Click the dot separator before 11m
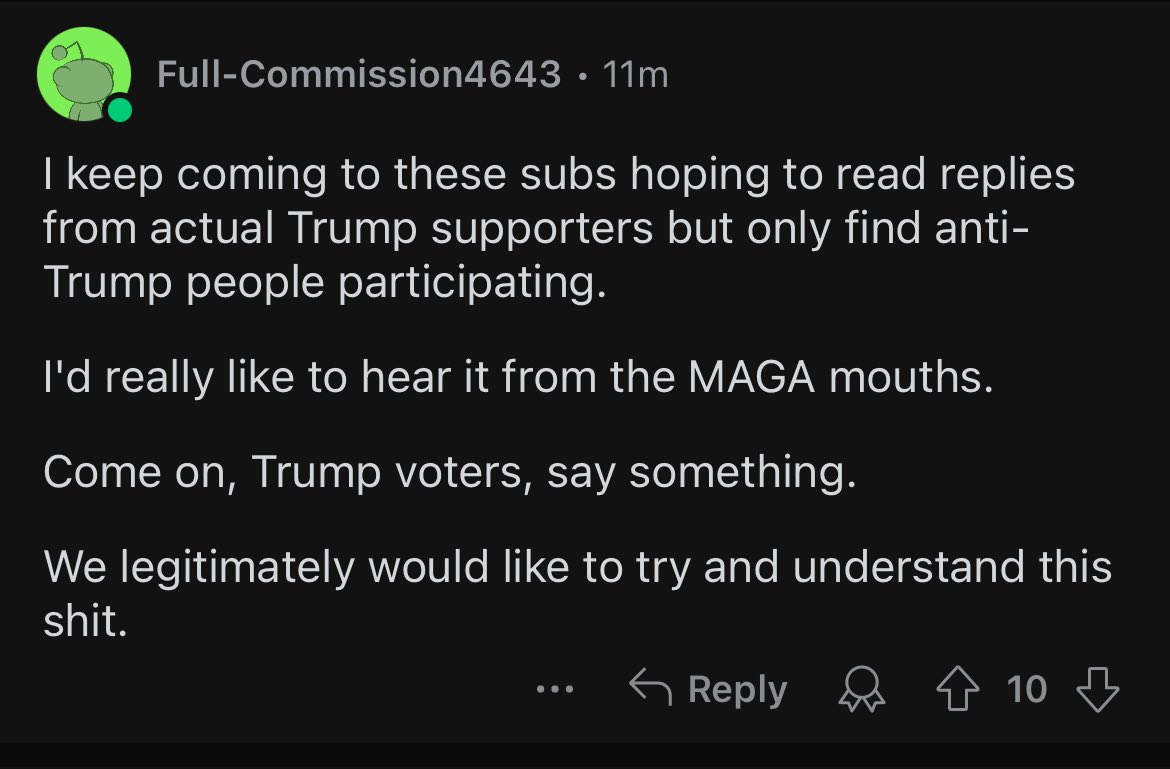 (x=582, y=76)
